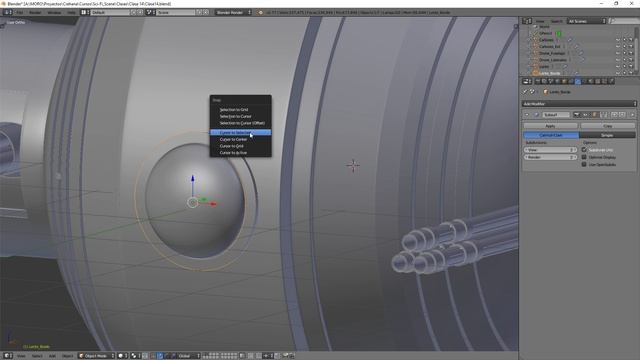640x360 pixels.
Task: Choose Cursor to Center in Snap menu
Action: coord(240,139)
